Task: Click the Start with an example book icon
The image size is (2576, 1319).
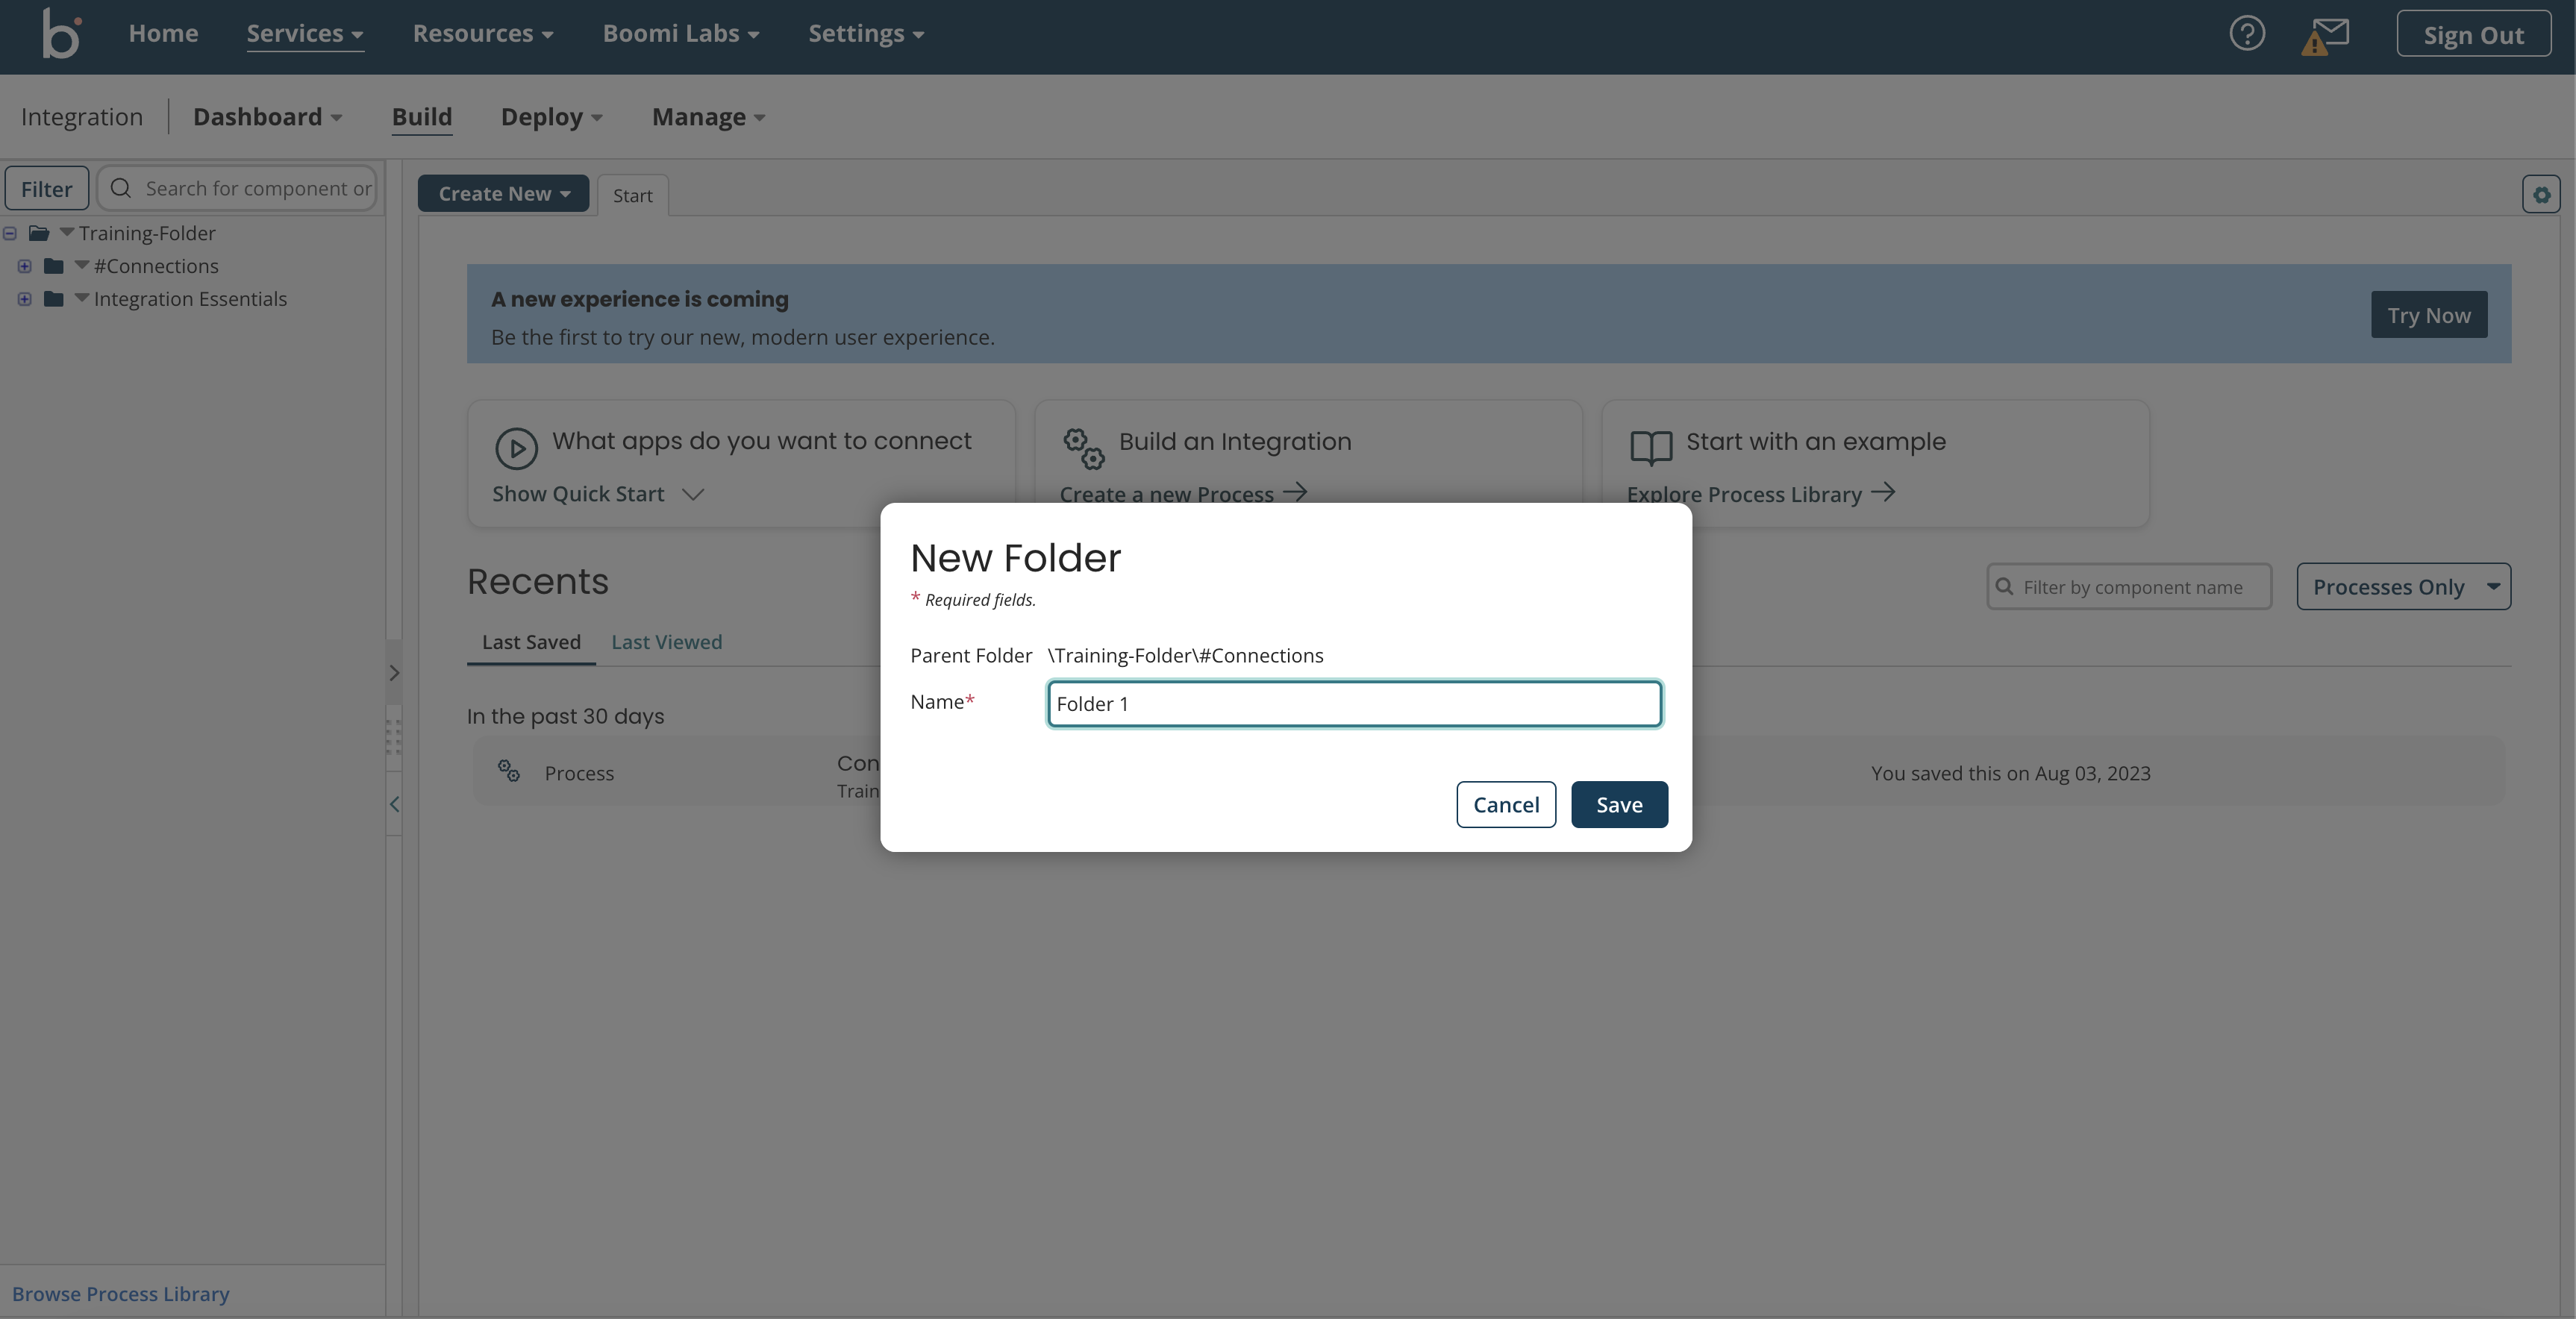Action: [x=1650, y=447]
